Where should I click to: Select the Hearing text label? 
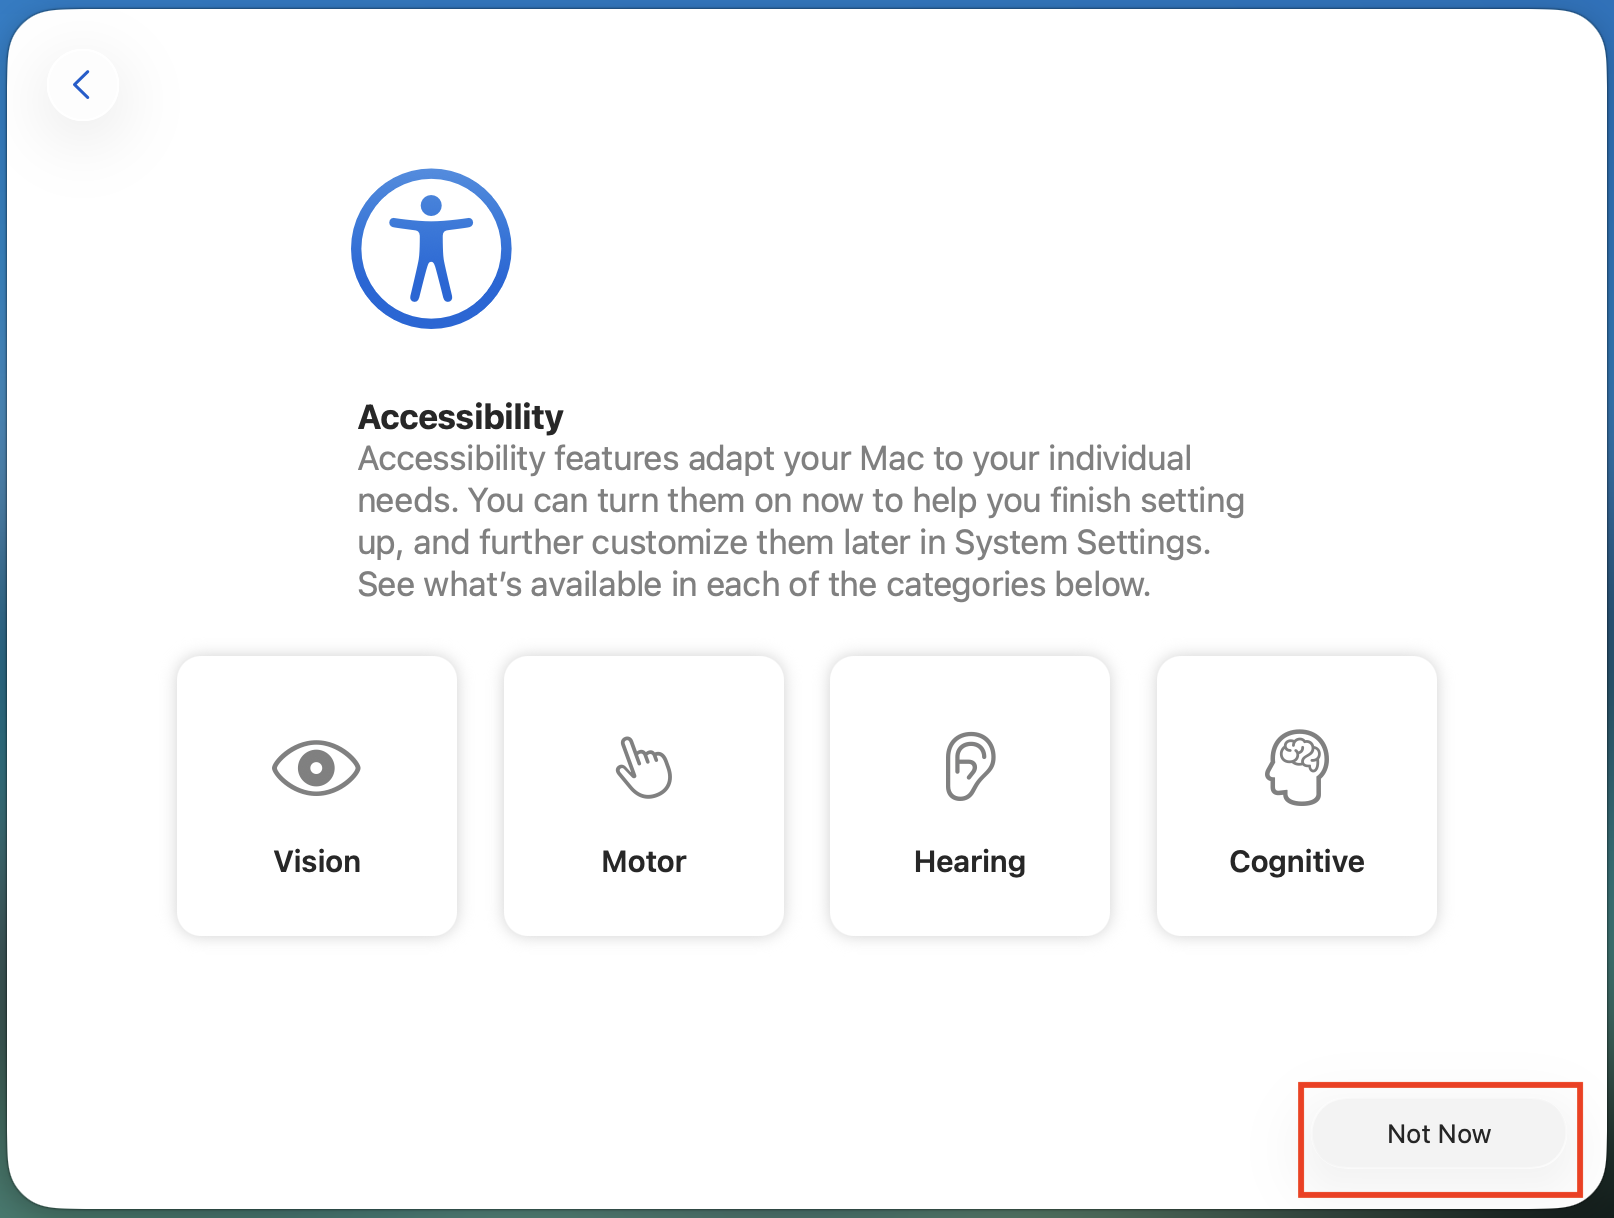coord(970,861)
